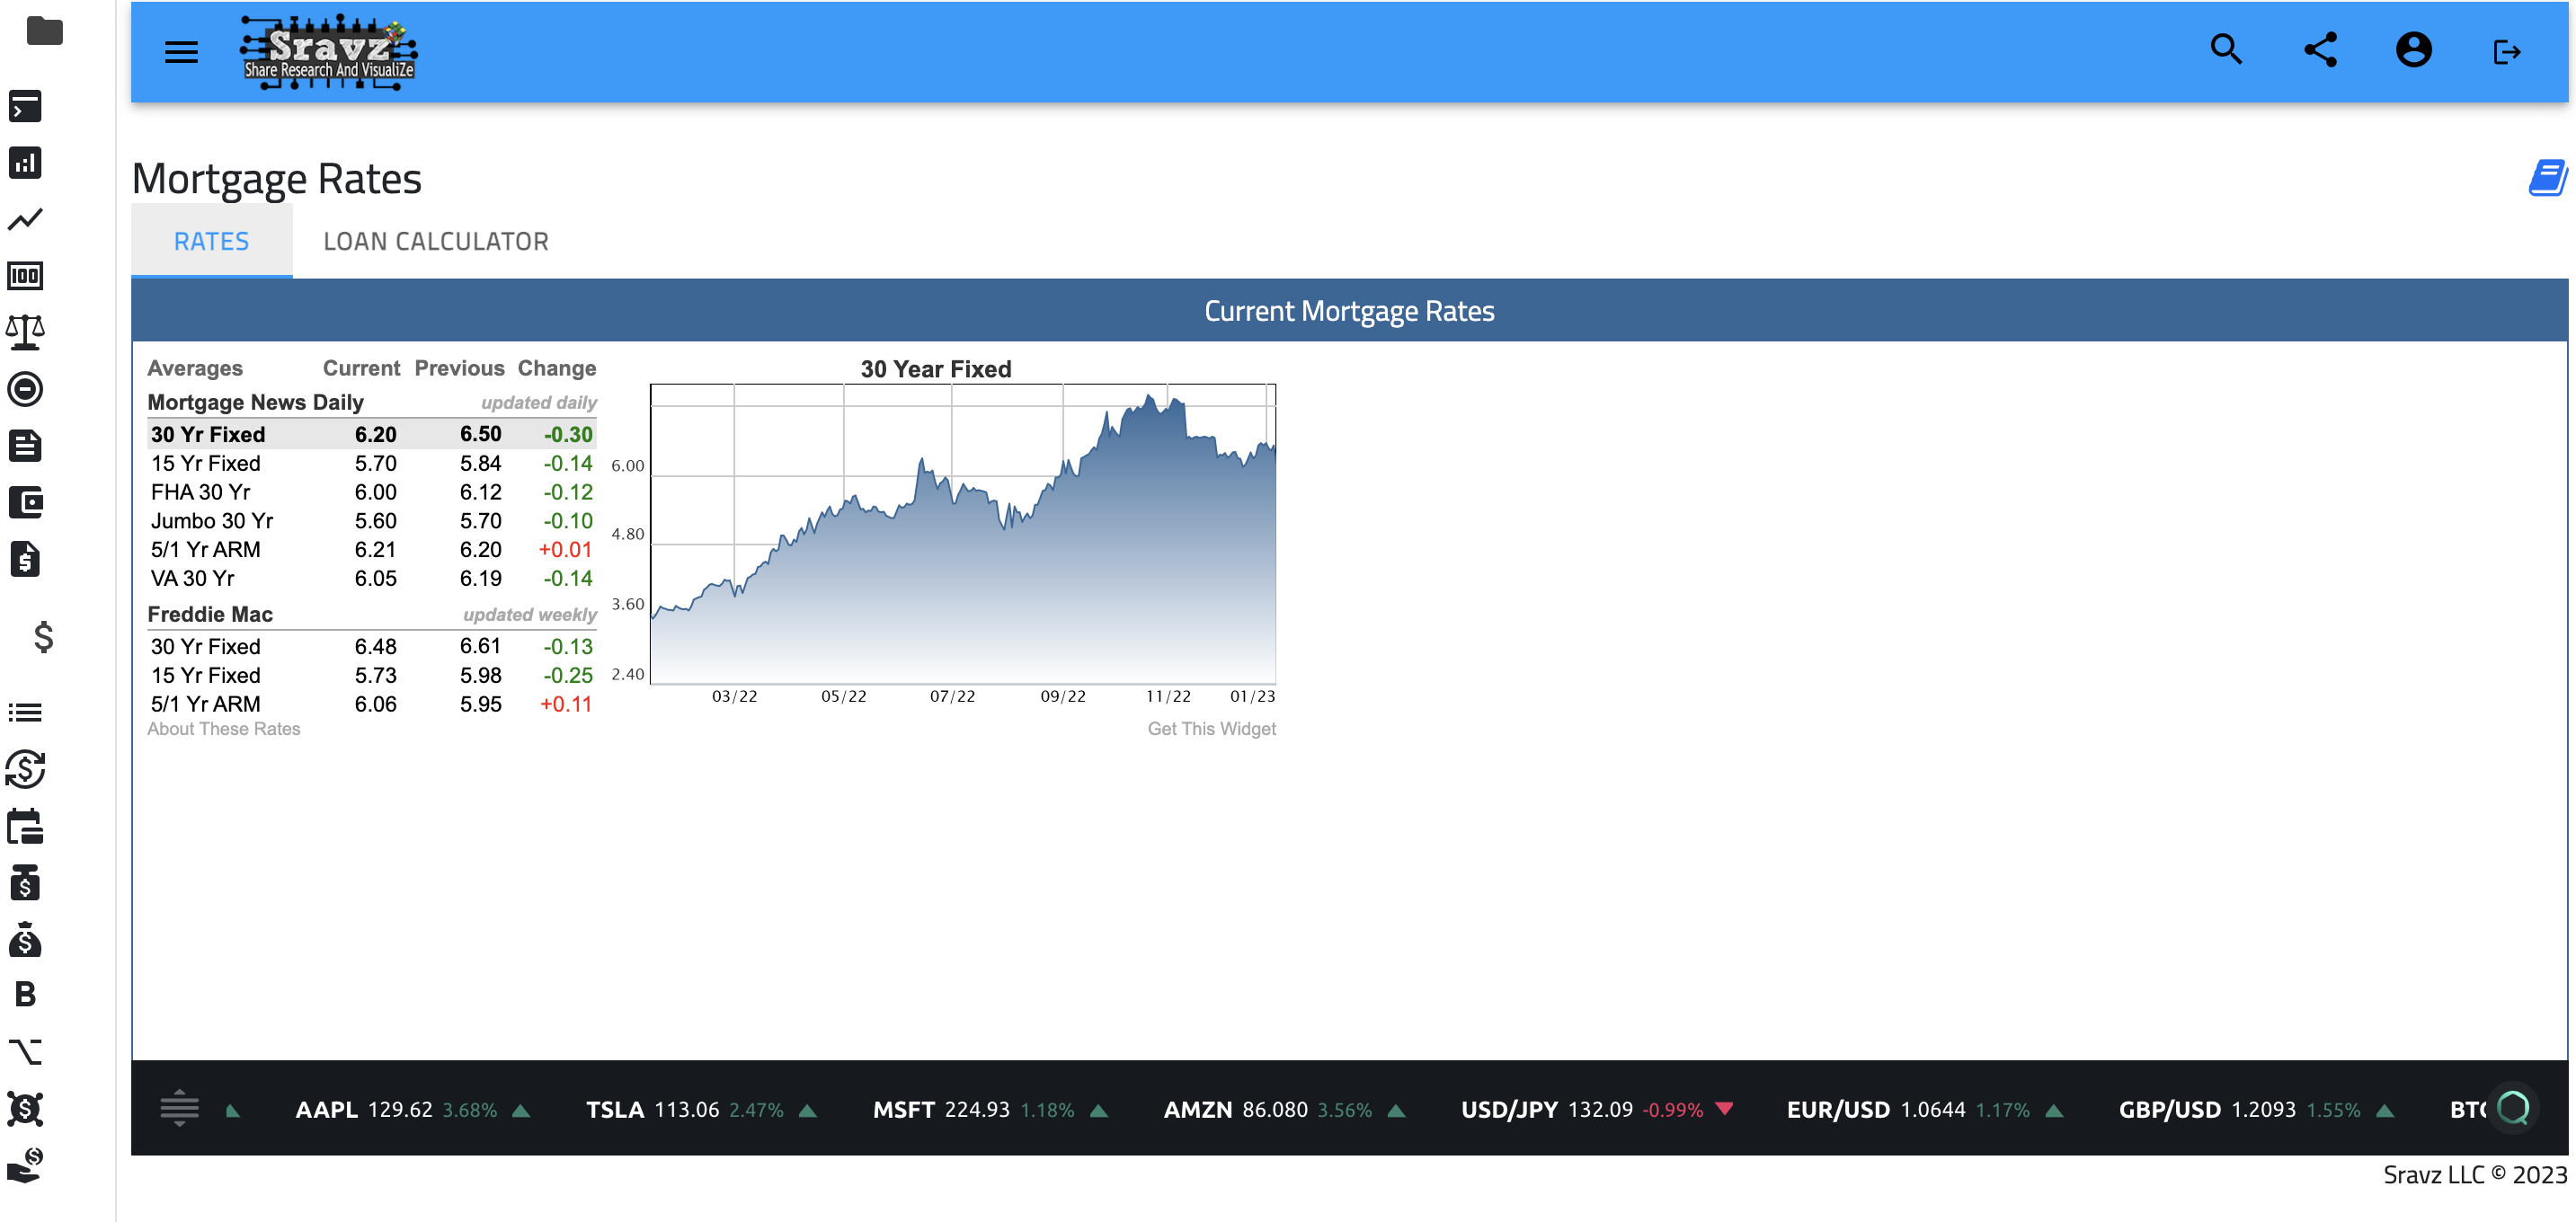Select the 15 Yr Fixed 5.70 row
This screenshot has height=1222, width=2576.
pyautogui.click(x=372, y=463)
